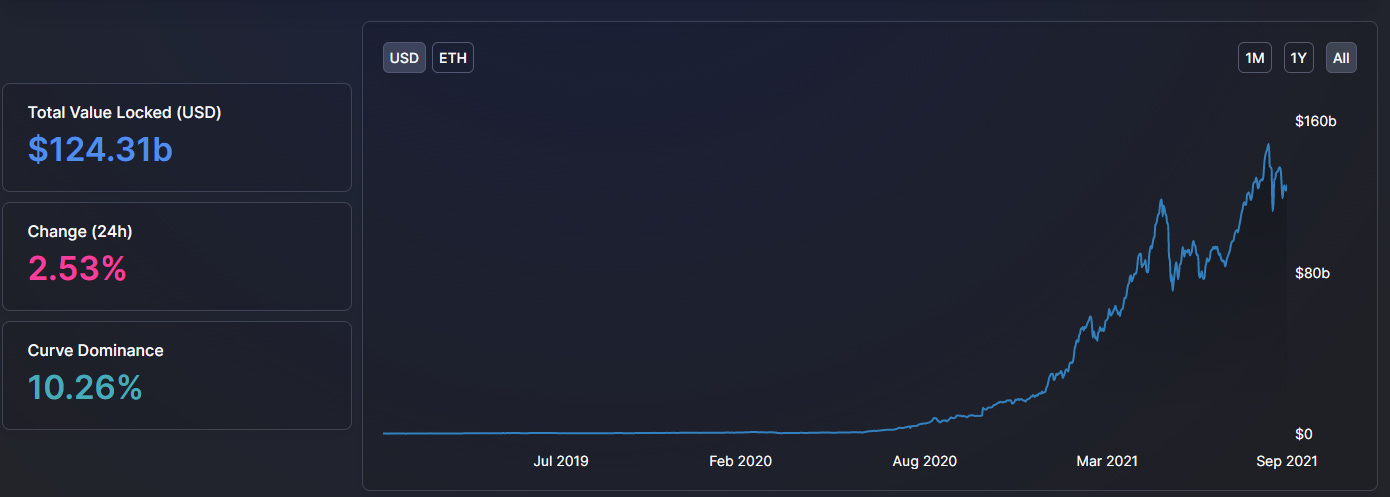Screen dimensions: 1390x497
Task: Select the 1M time range
Action: click(x=1254, y=58)
